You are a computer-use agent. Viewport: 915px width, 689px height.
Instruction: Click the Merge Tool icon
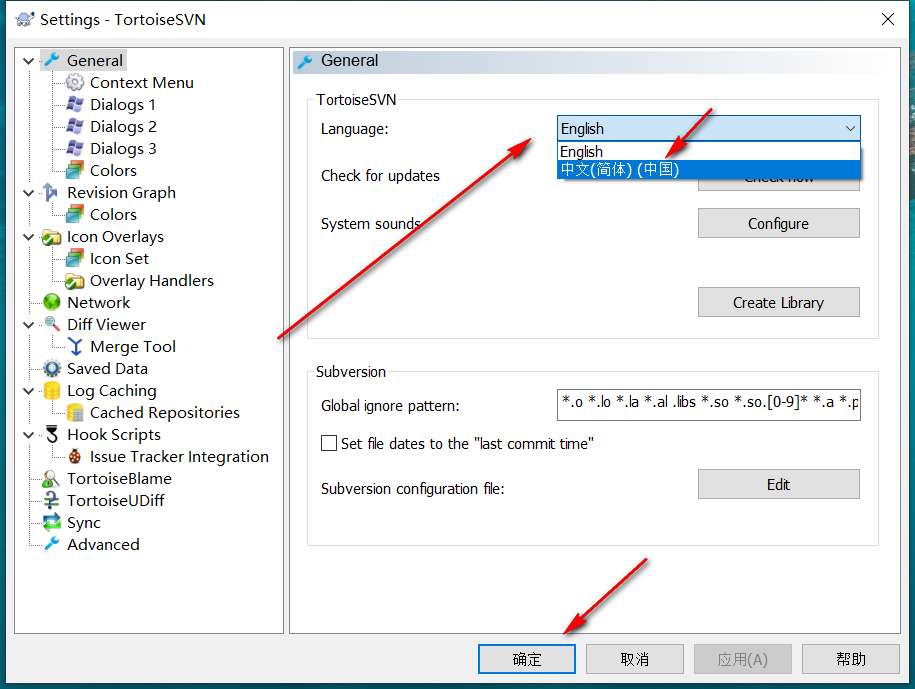[75, 347]
